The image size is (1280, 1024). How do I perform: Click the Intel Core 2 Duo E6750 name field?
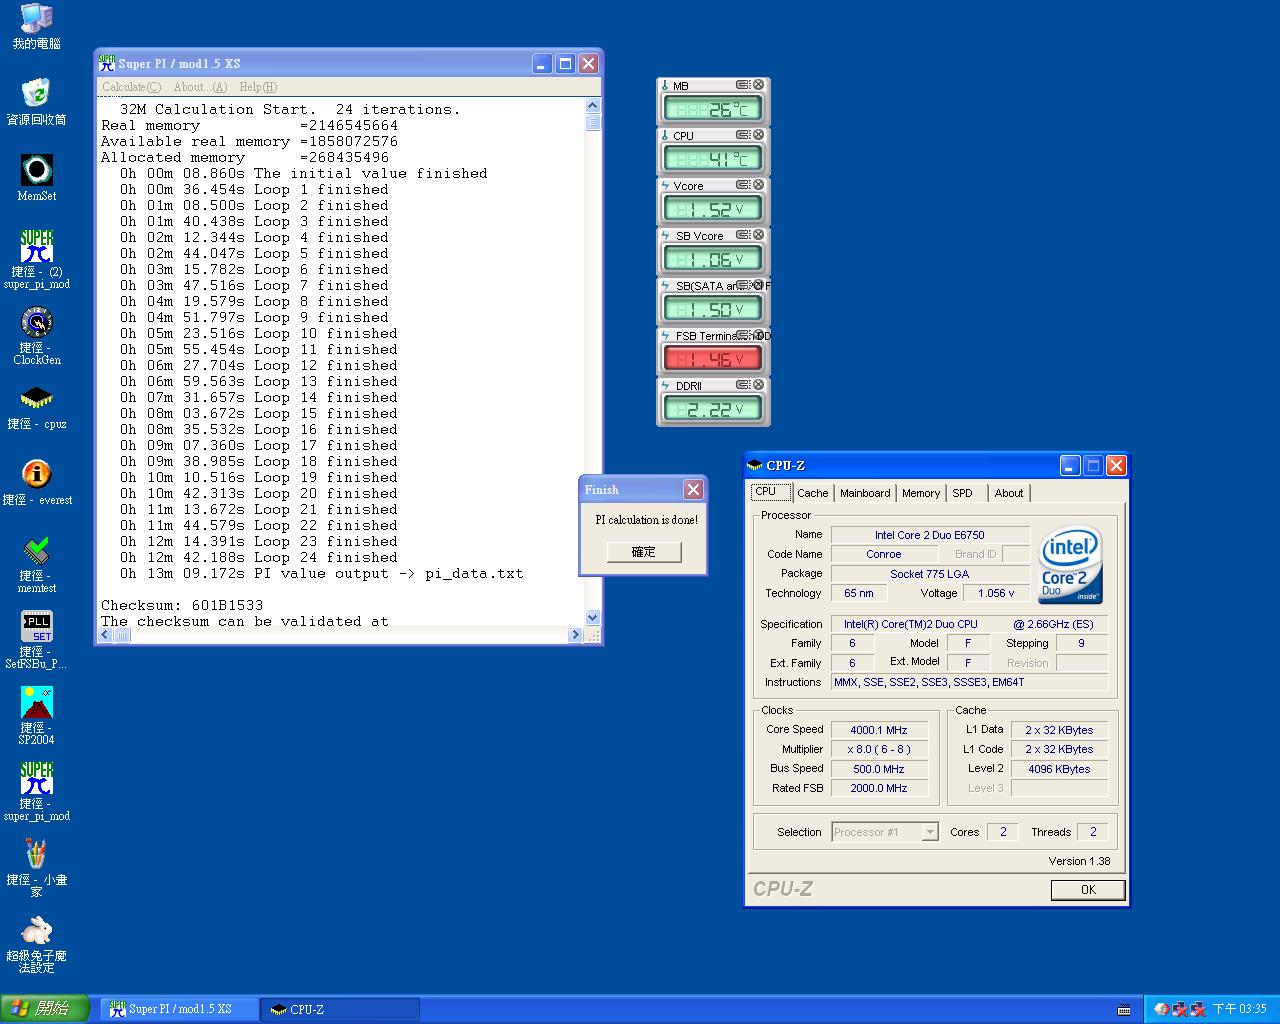[x=930, y=535]
